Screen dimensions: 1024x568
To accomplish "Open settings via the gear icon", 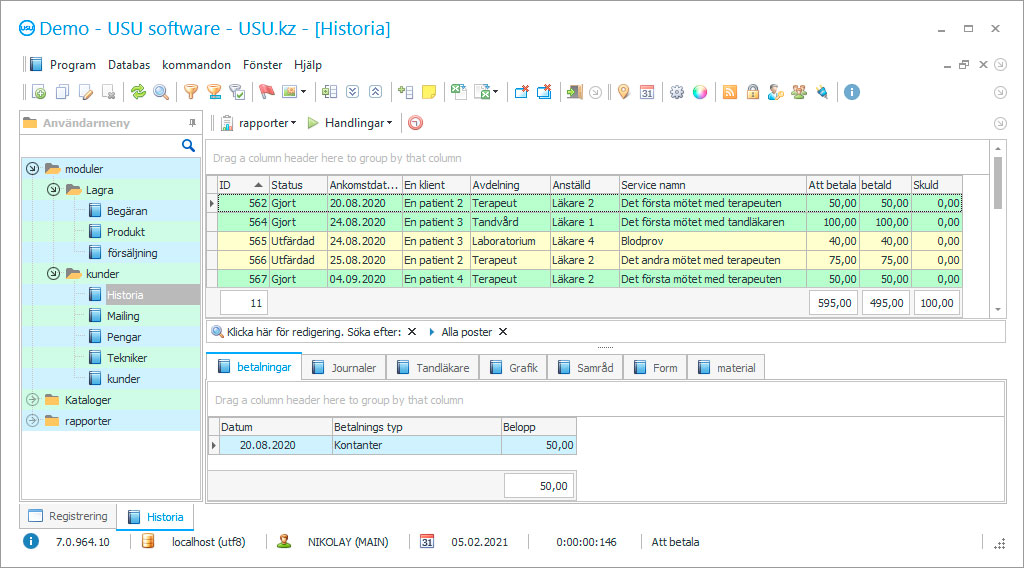I will (677, 92).
